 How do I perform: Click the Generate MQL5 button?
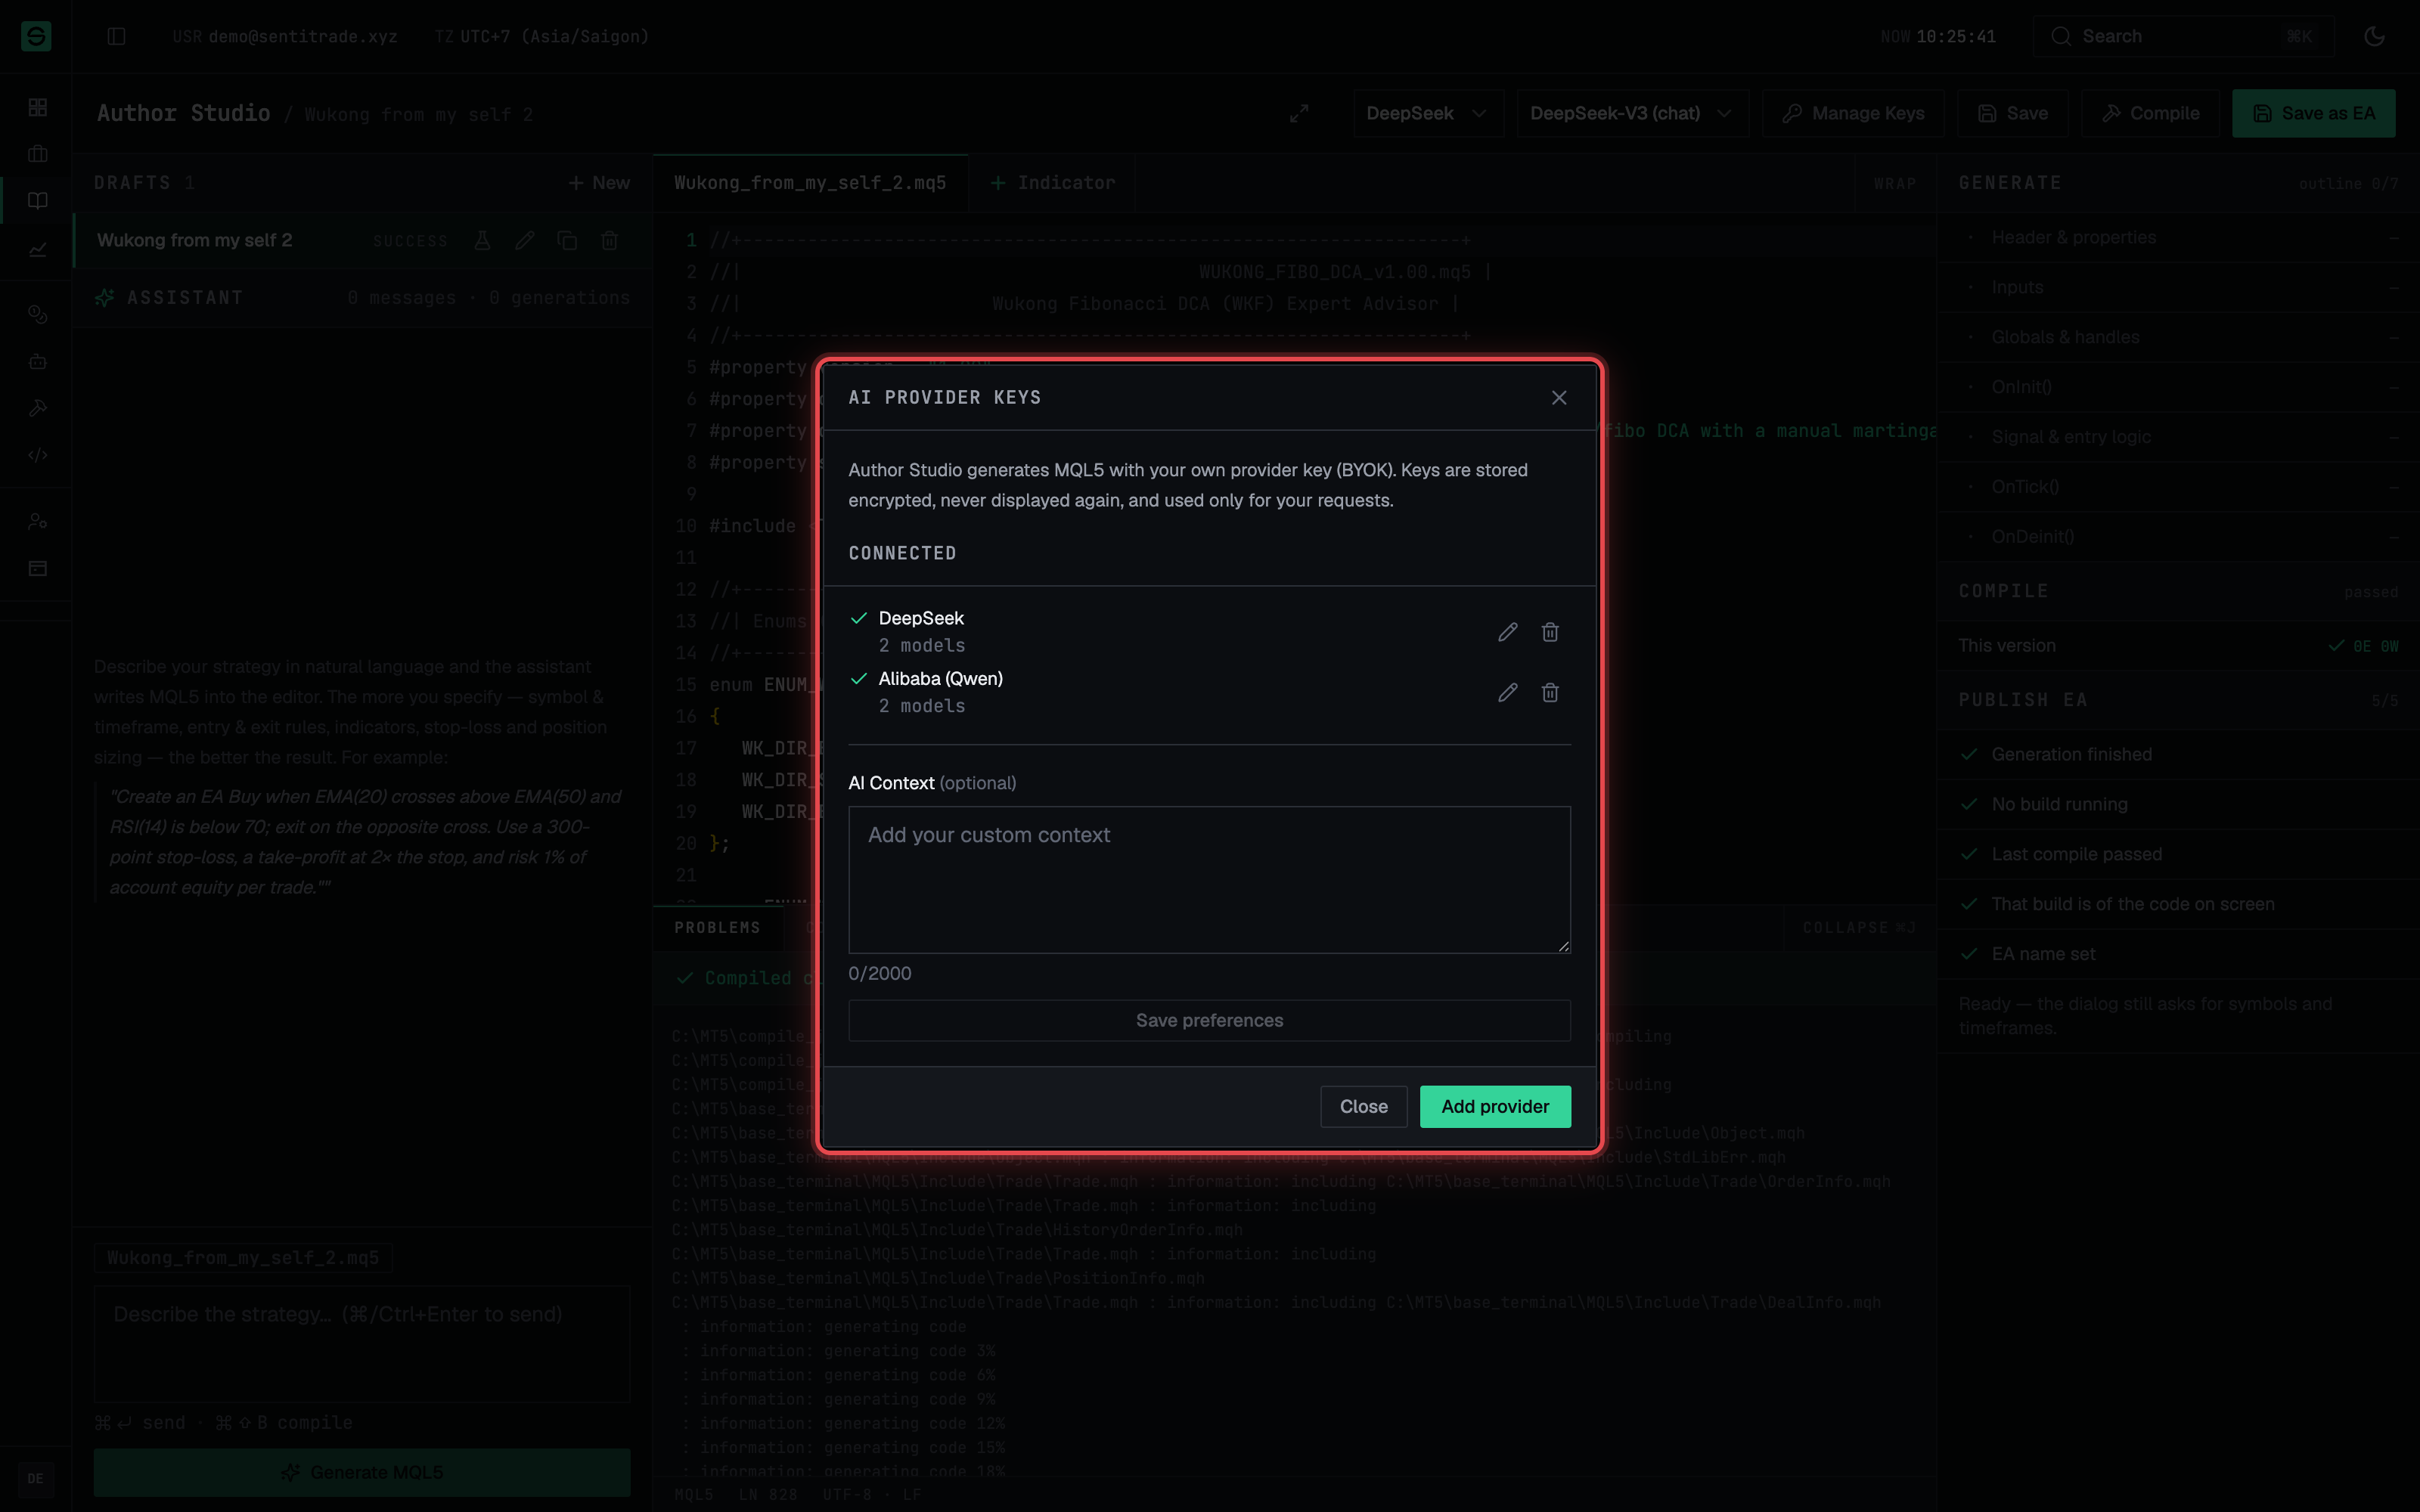(362, 1472)
